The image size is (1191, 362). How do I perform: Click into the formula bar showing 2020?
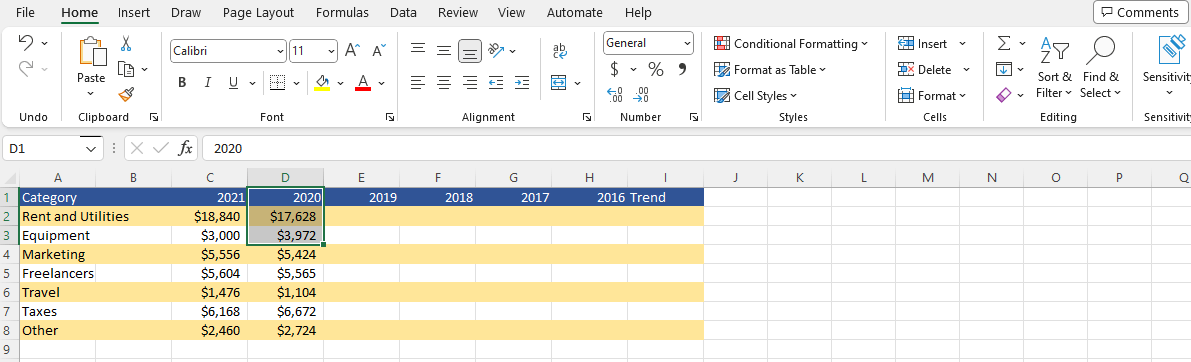point(697,149)
